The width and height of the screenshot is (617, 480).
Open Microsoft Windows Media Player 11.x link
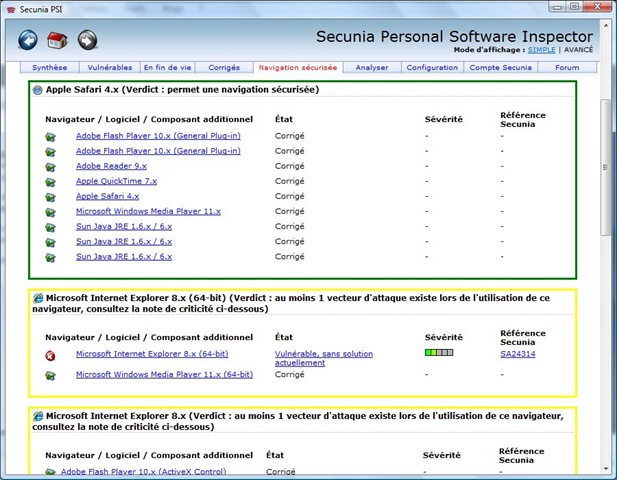point(148,211)
